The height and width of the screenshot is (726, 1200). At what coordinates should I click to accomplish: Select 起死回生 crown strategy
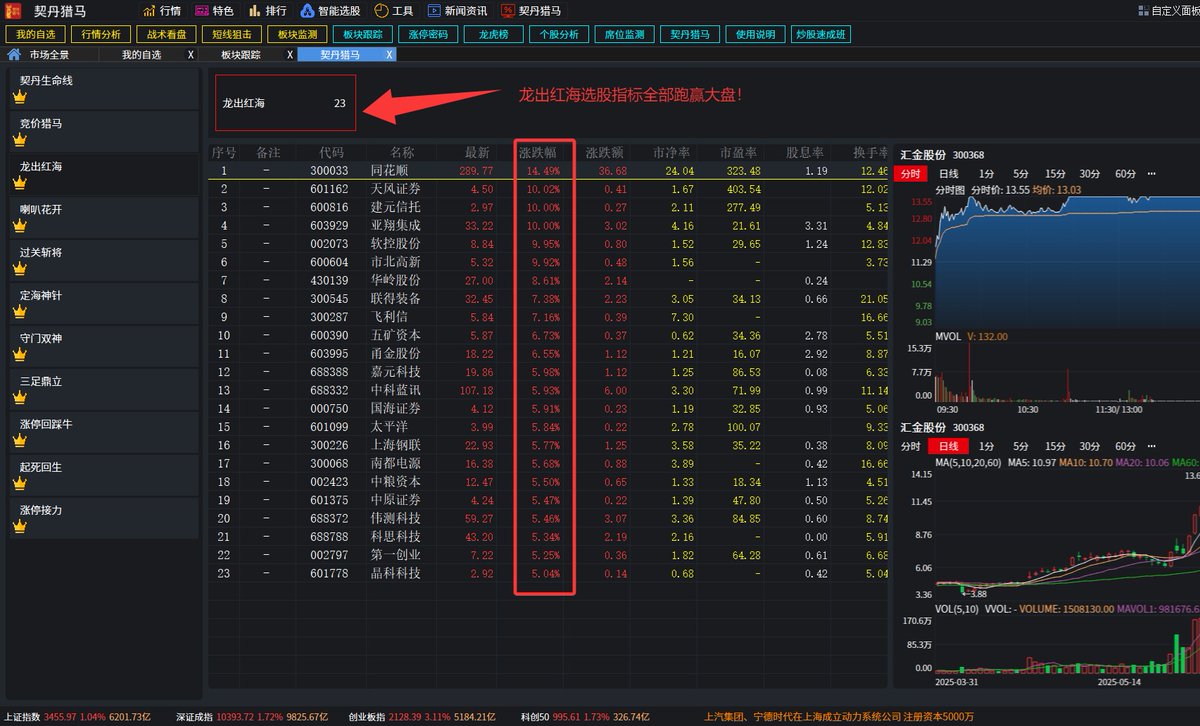[103, 476]
